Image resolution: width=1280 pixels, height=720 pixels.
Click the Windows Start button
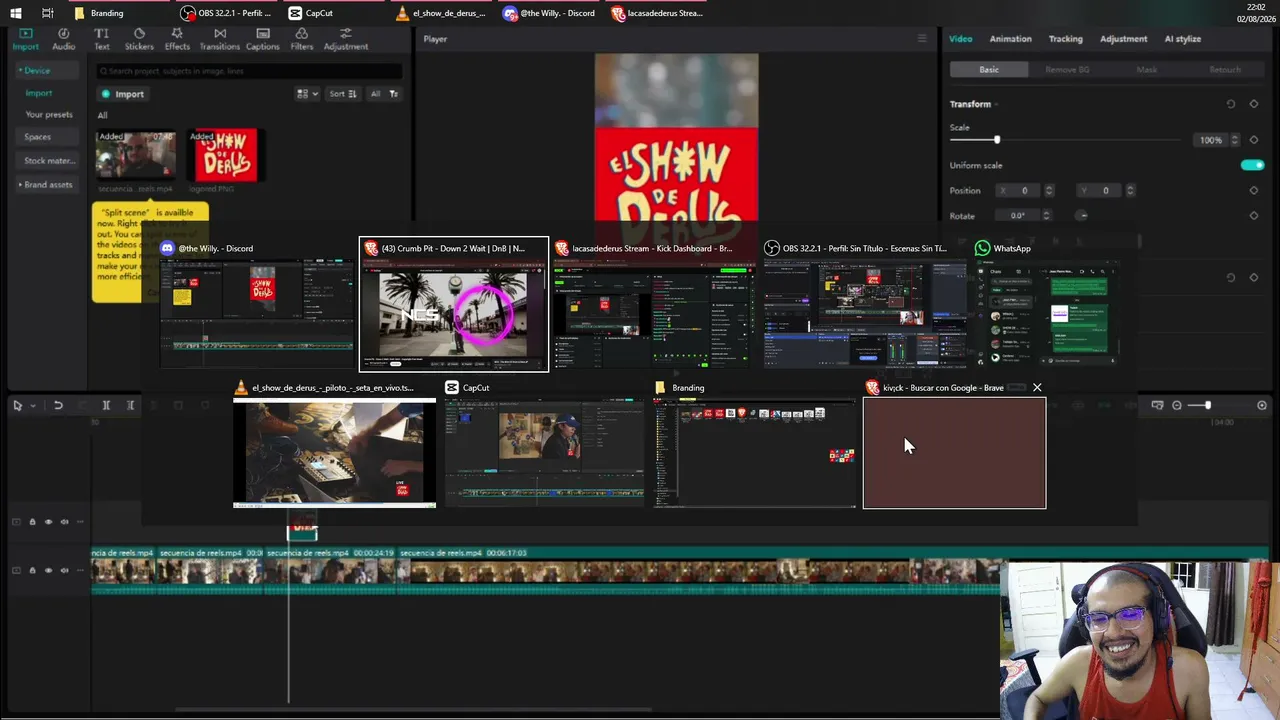tap(16, 13)
